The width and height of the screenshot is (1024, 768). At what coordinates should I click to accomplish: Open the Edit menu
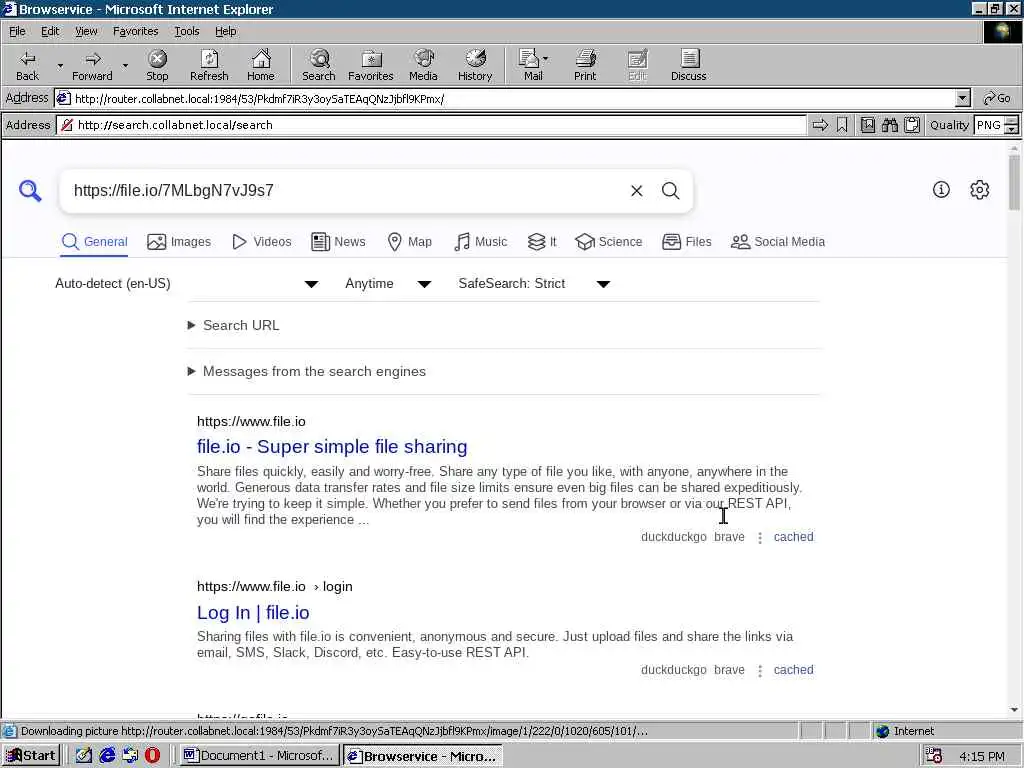50,31
